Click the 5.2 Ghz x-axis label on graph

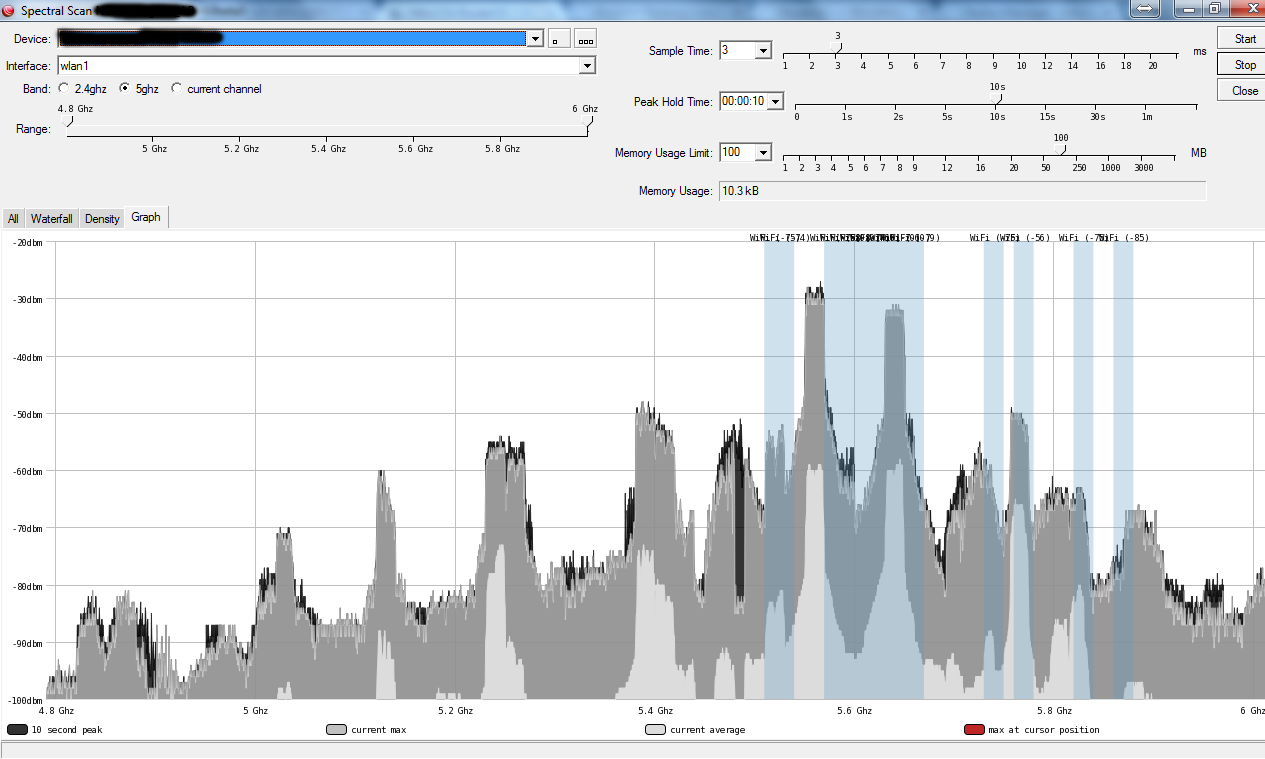click(x=455, y=711)
